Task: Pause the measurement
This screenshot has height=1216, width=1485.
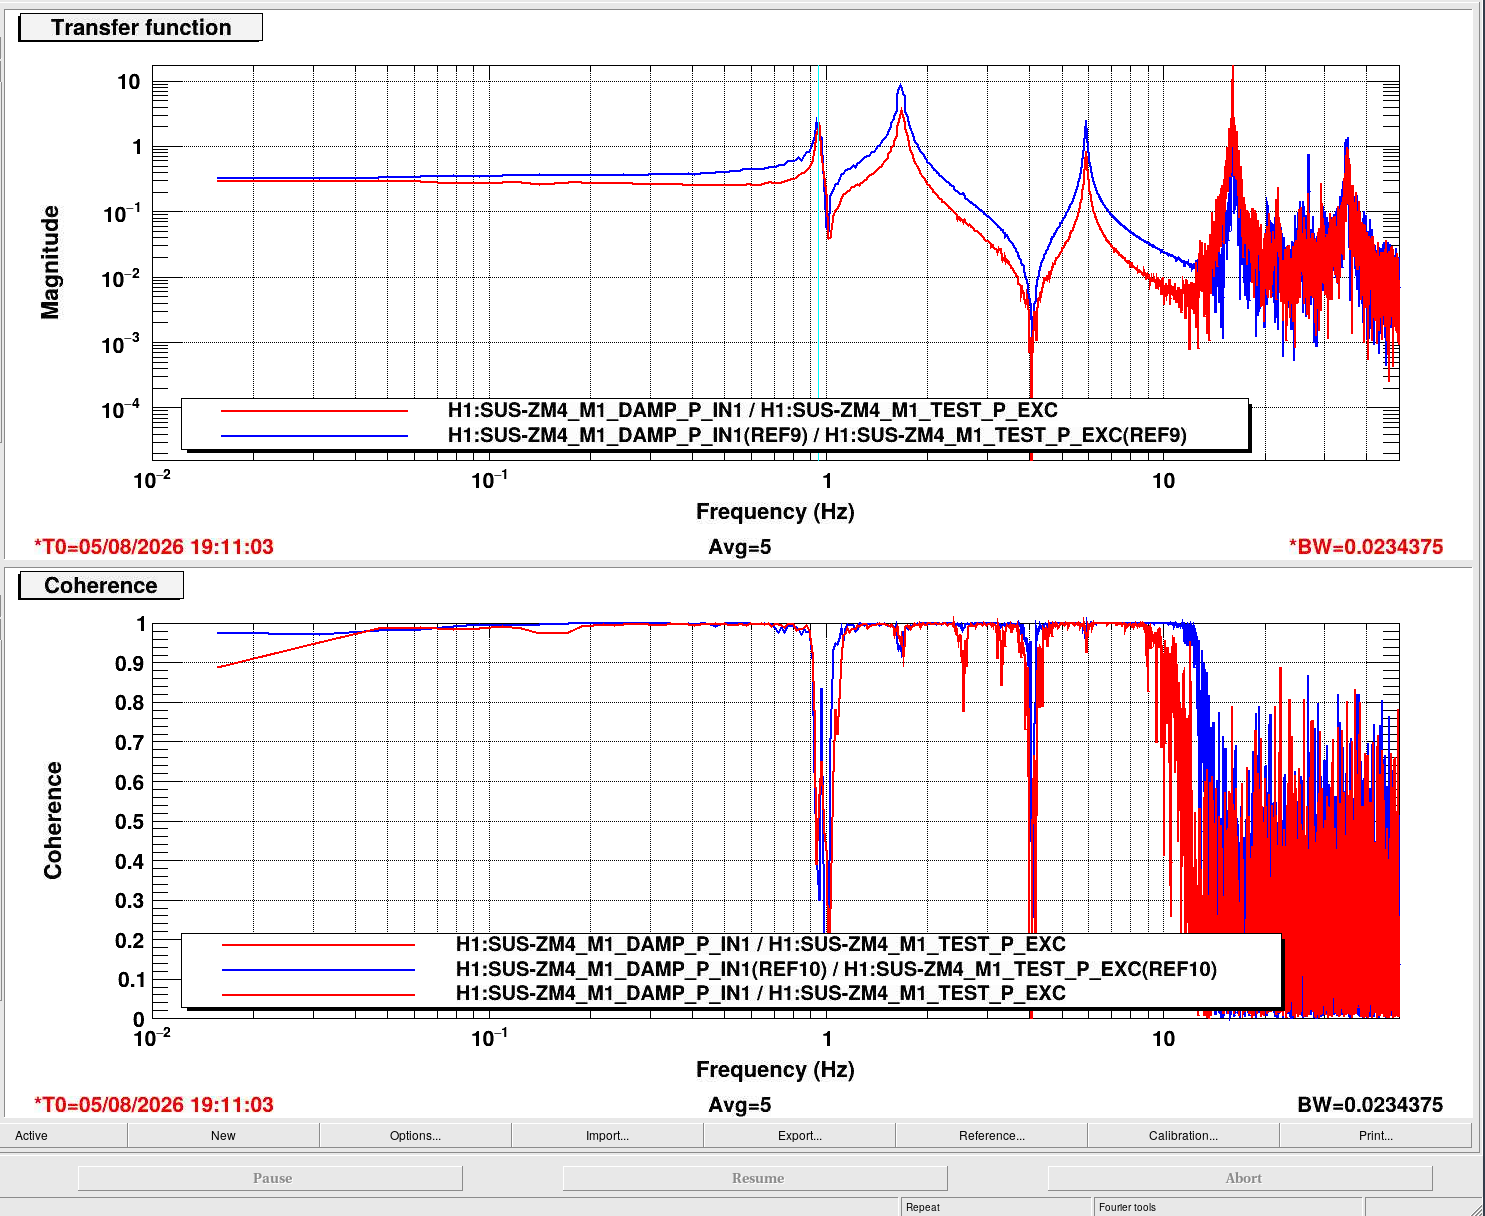Action: (271, 1178)
